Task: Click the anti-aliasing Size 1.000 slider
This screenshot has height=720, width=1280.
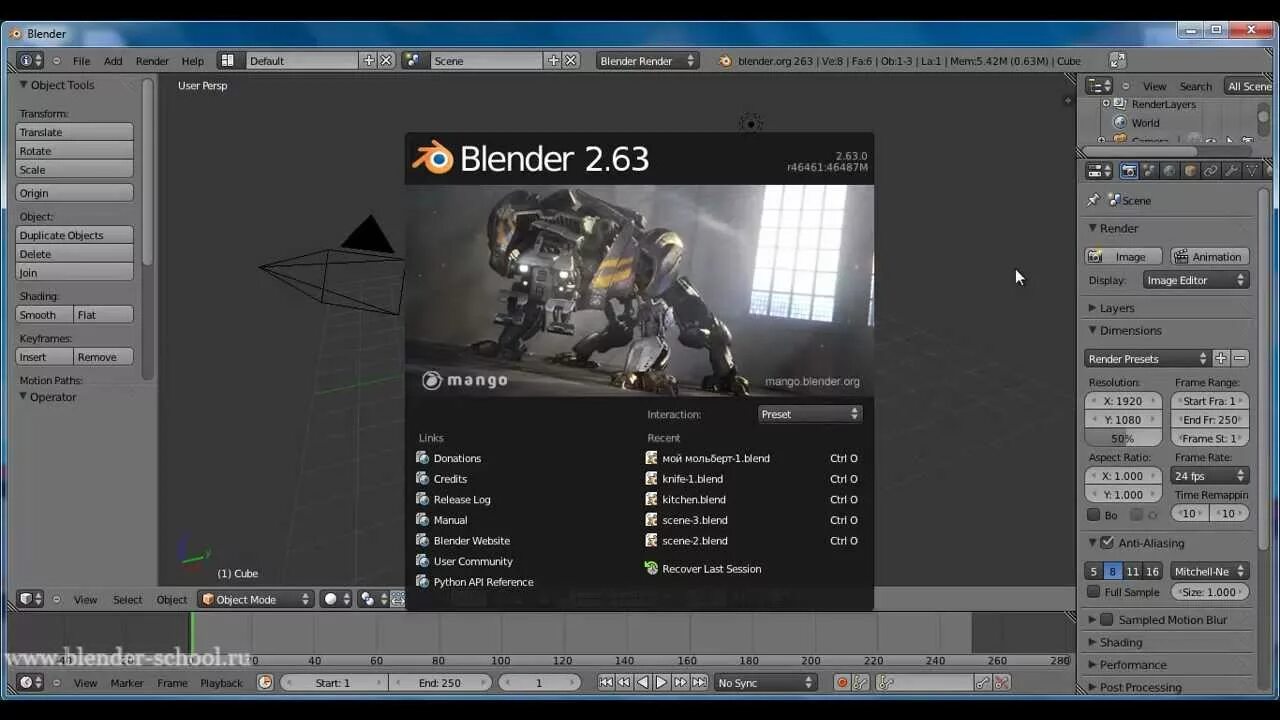Action: 1209,592
